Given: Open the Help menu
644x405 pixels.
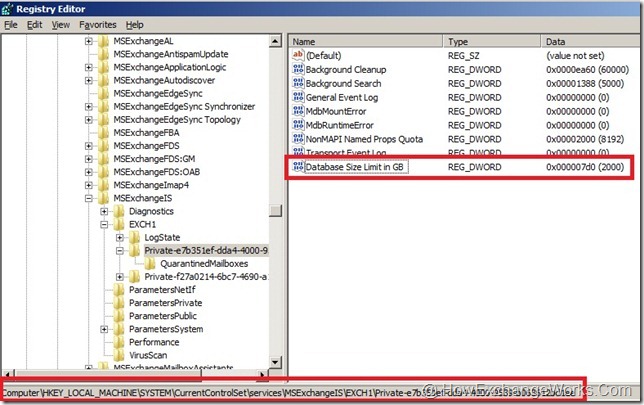Looking at the screenshot, I should (x=134, y=25).
